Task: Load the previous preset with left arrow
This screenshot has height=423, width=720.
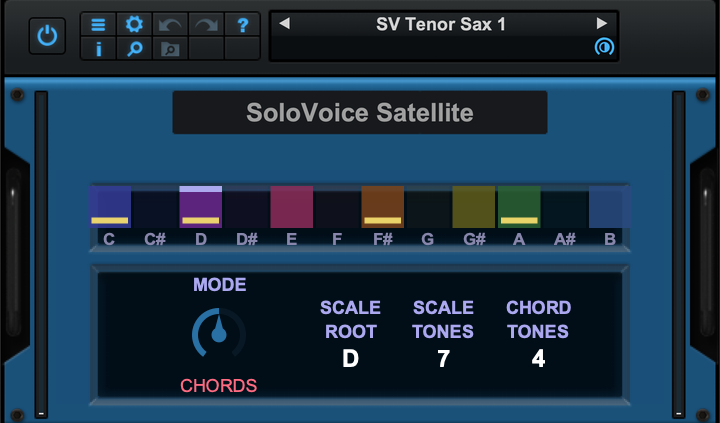Action: coord(285,23)
